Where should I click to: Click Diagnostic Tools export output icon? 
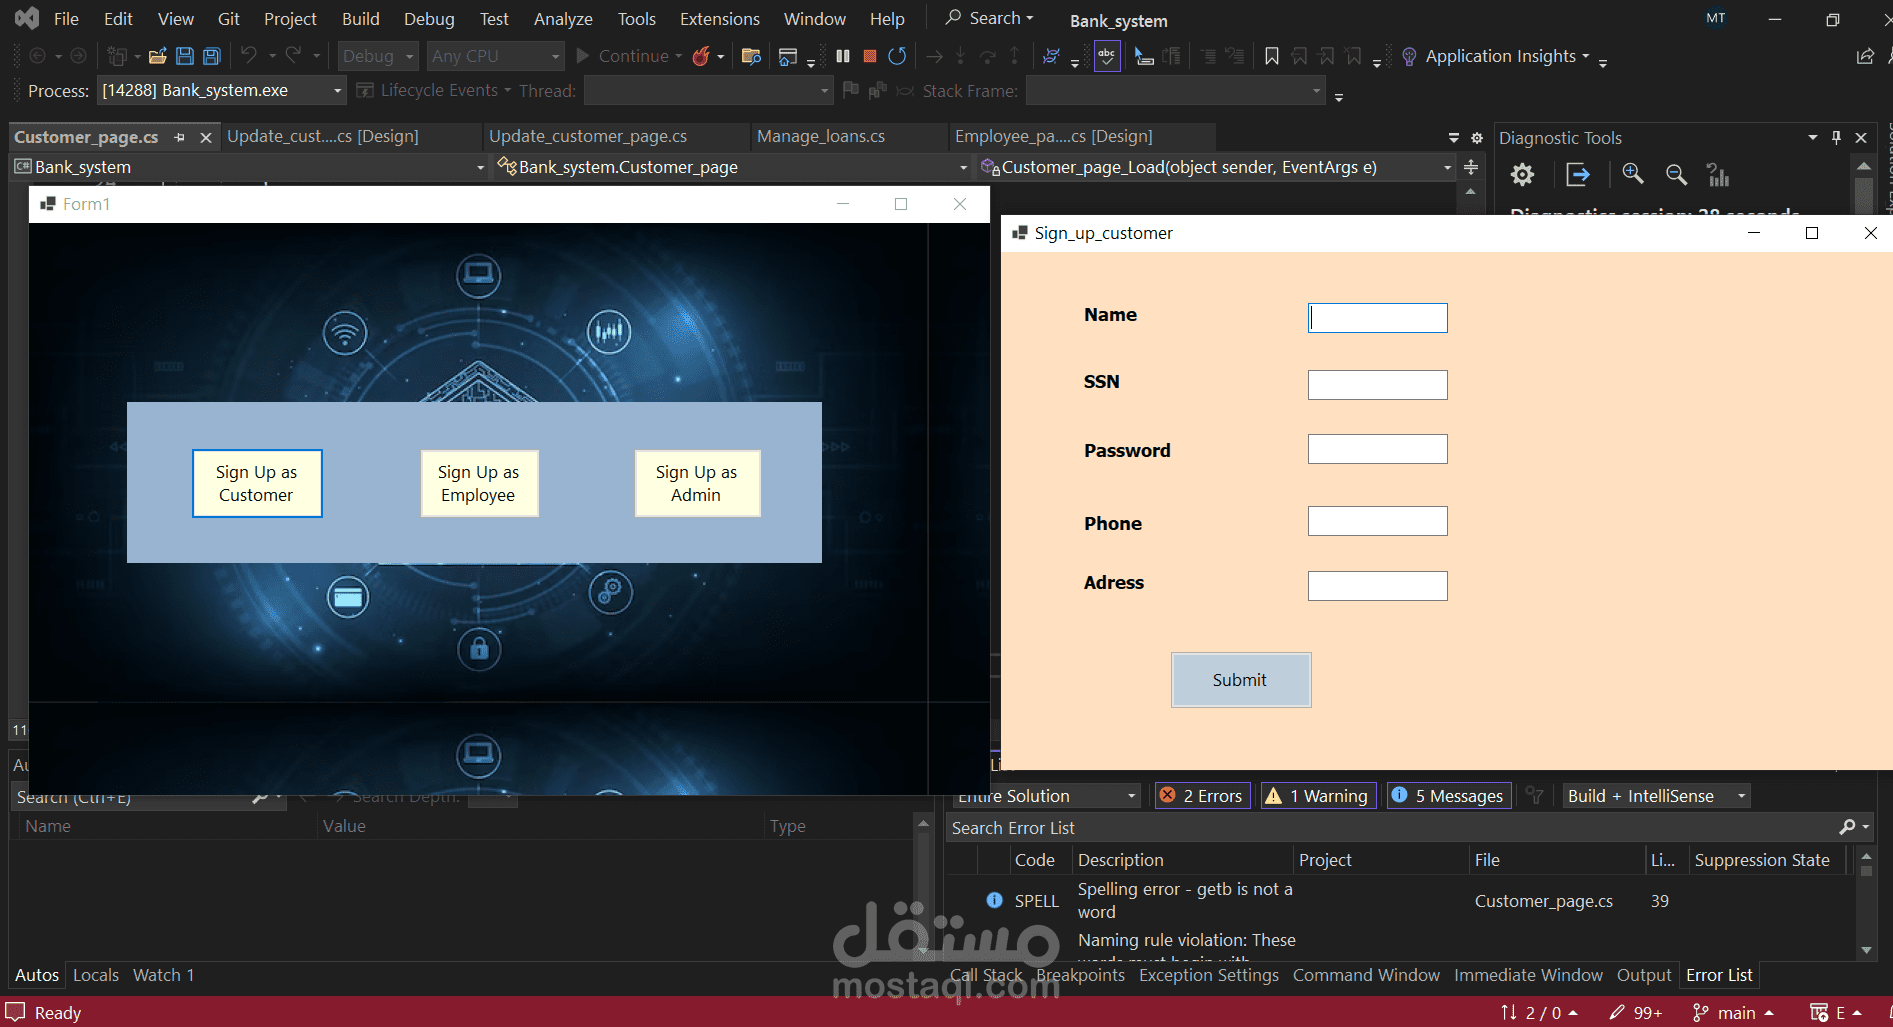coord(1578,175)
